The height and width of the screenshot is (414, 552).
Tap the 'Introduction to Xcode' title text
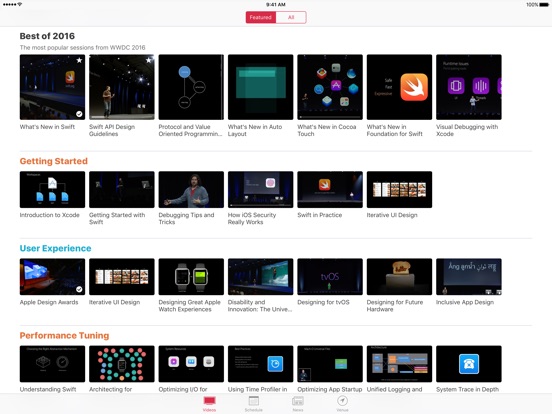pyautogui.click(x=50, y=215)
